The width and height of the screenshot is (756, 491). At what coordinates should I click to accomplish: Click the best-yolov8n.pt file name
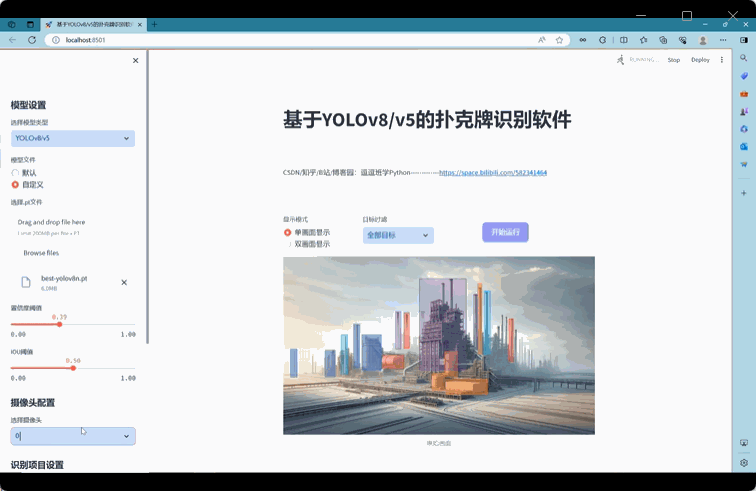coord(64,278)
